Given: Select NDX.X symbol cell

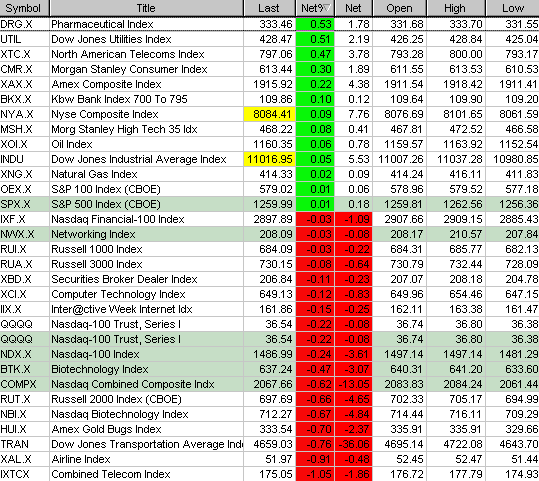Looking at the screenshot, I should (x=24, y=354).
